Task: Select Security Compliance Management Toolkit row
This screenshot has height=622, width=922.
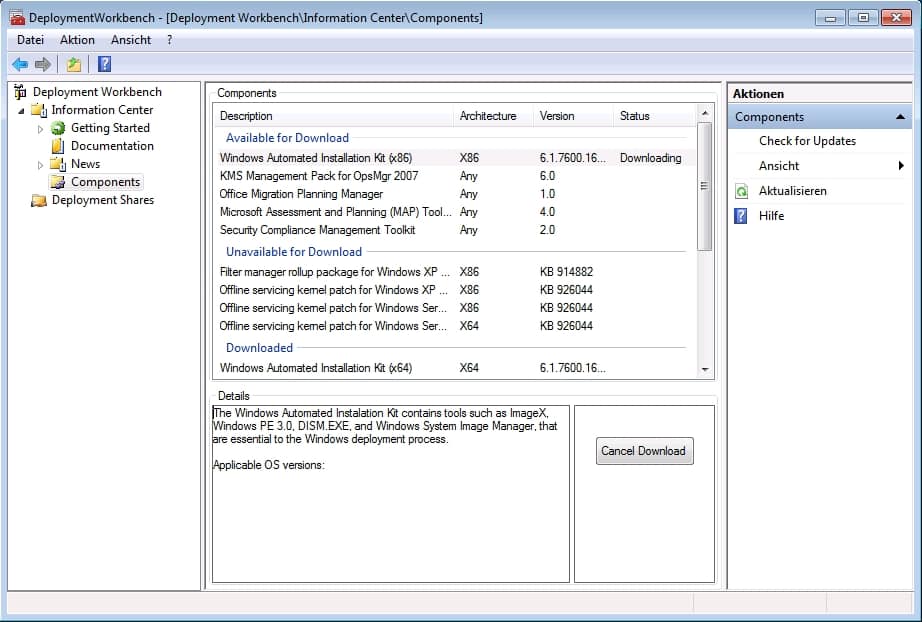Action: (455, 230)
